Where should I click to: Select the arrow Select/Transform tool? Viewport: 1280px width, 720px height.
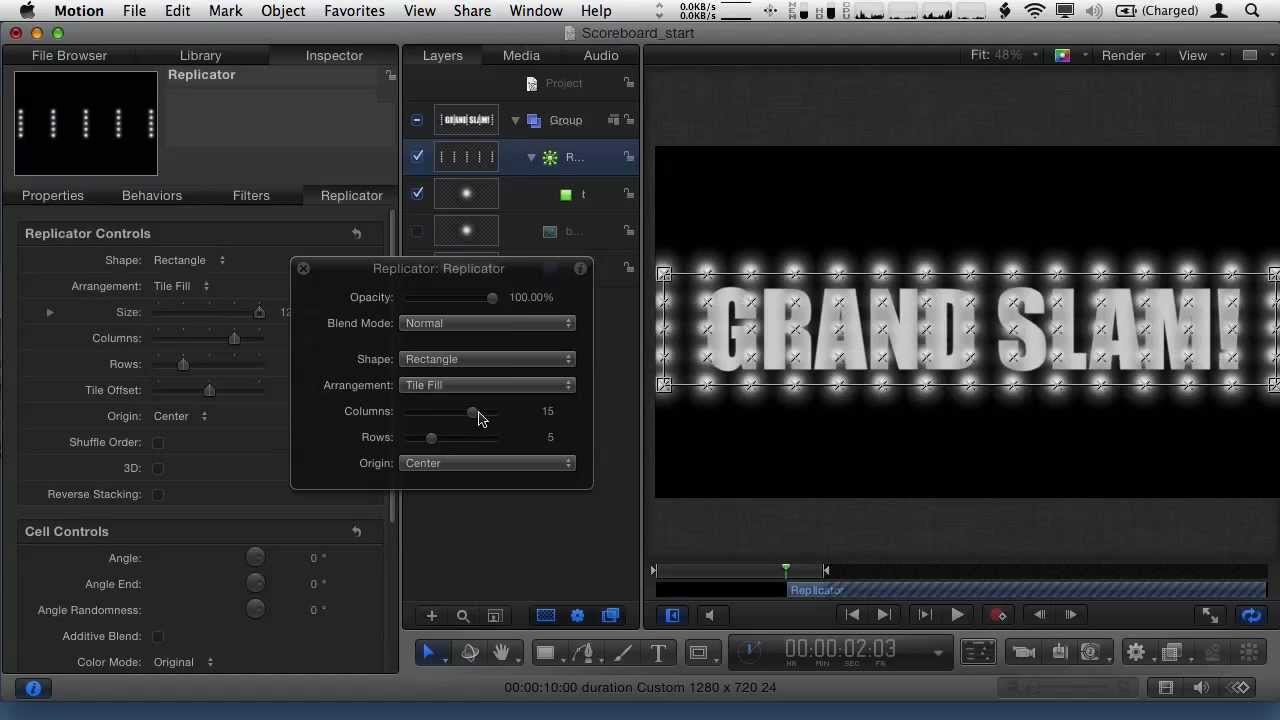(x=429, y=653)
